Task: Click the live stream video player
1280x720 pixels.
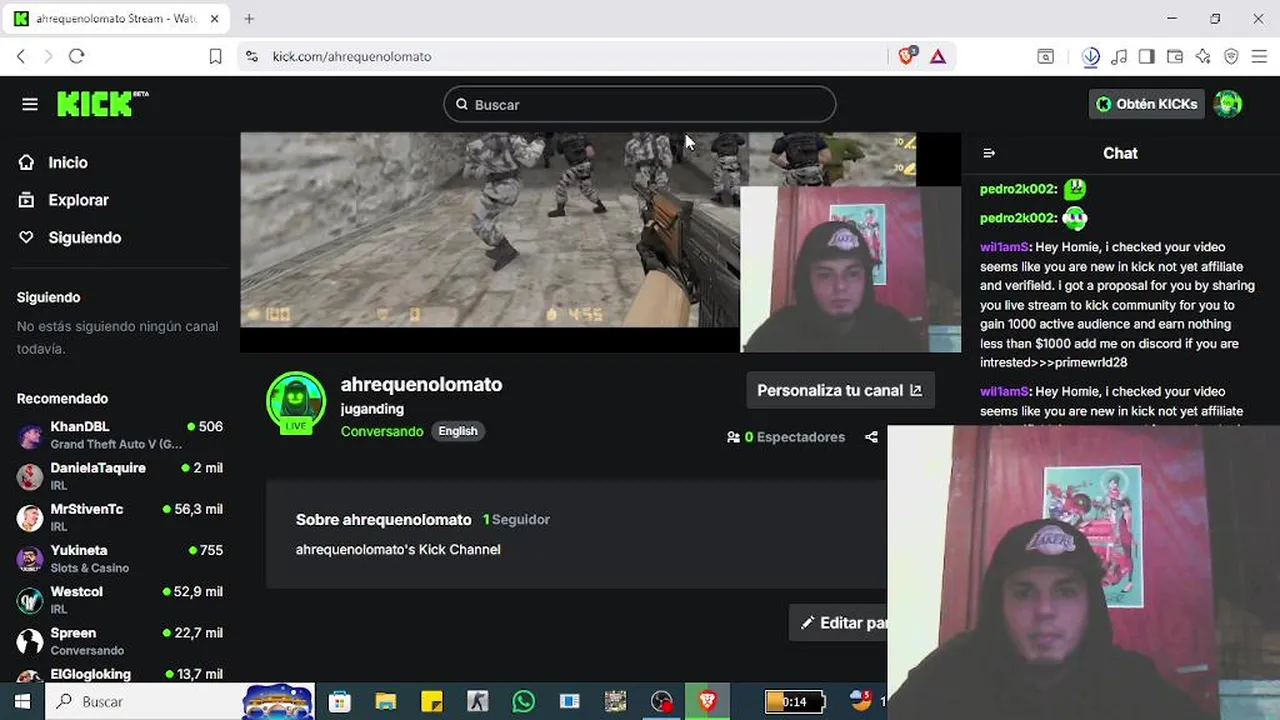Action: coord(600,242)
